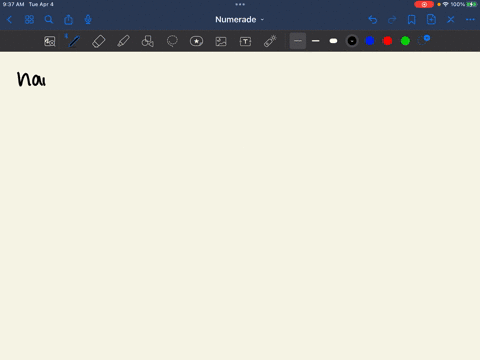Redo the undone stroke

pyautogui.click(x=392, y=20)
